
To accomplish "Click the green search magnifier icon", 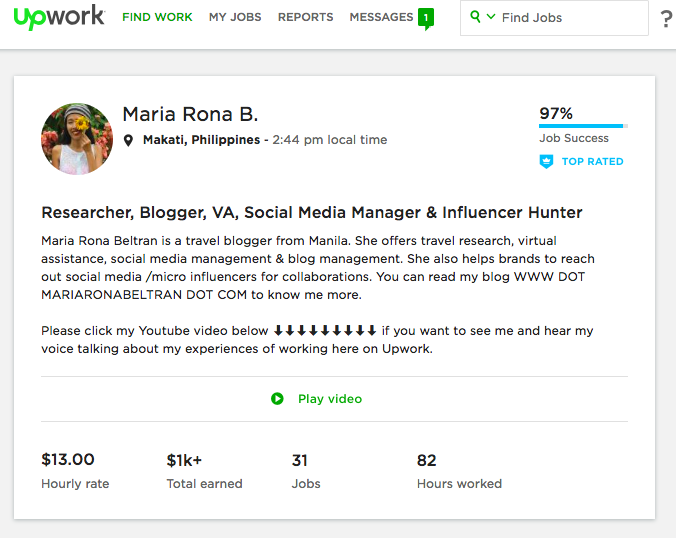I will (475, 17).
